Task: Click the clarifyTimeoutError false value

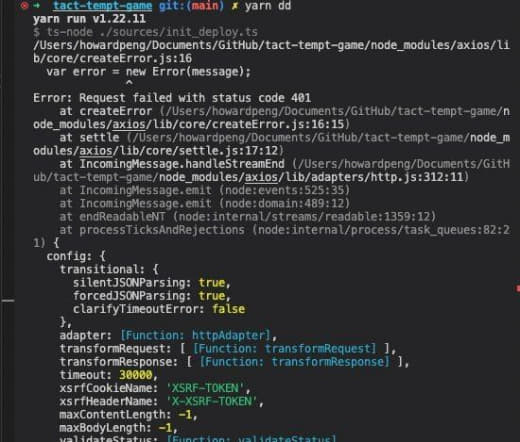Action: [228, 309]
